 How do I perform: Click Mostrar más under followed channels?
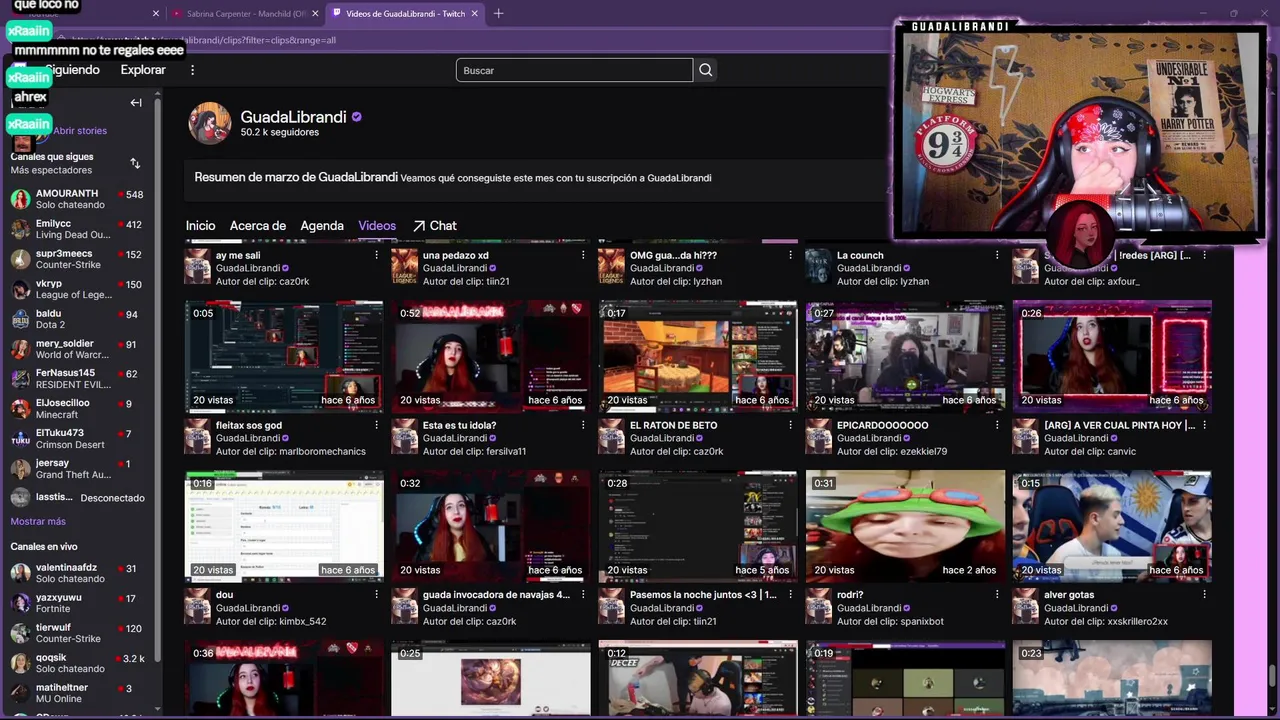pos(38,521)
